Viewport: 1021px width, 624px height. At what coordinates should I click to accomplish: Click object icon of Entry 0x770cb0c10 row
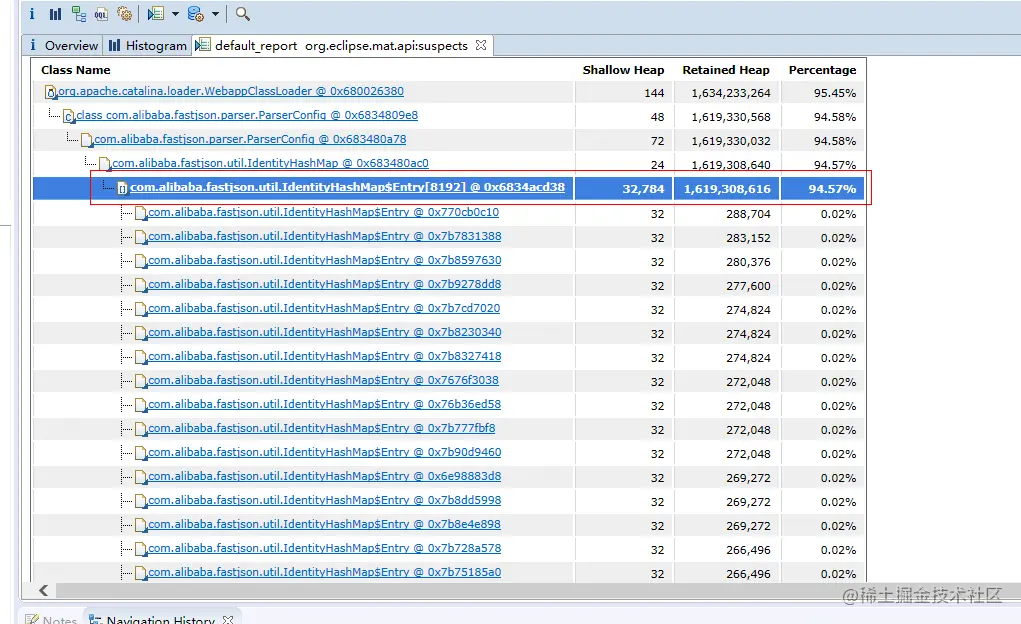point(141,214)
